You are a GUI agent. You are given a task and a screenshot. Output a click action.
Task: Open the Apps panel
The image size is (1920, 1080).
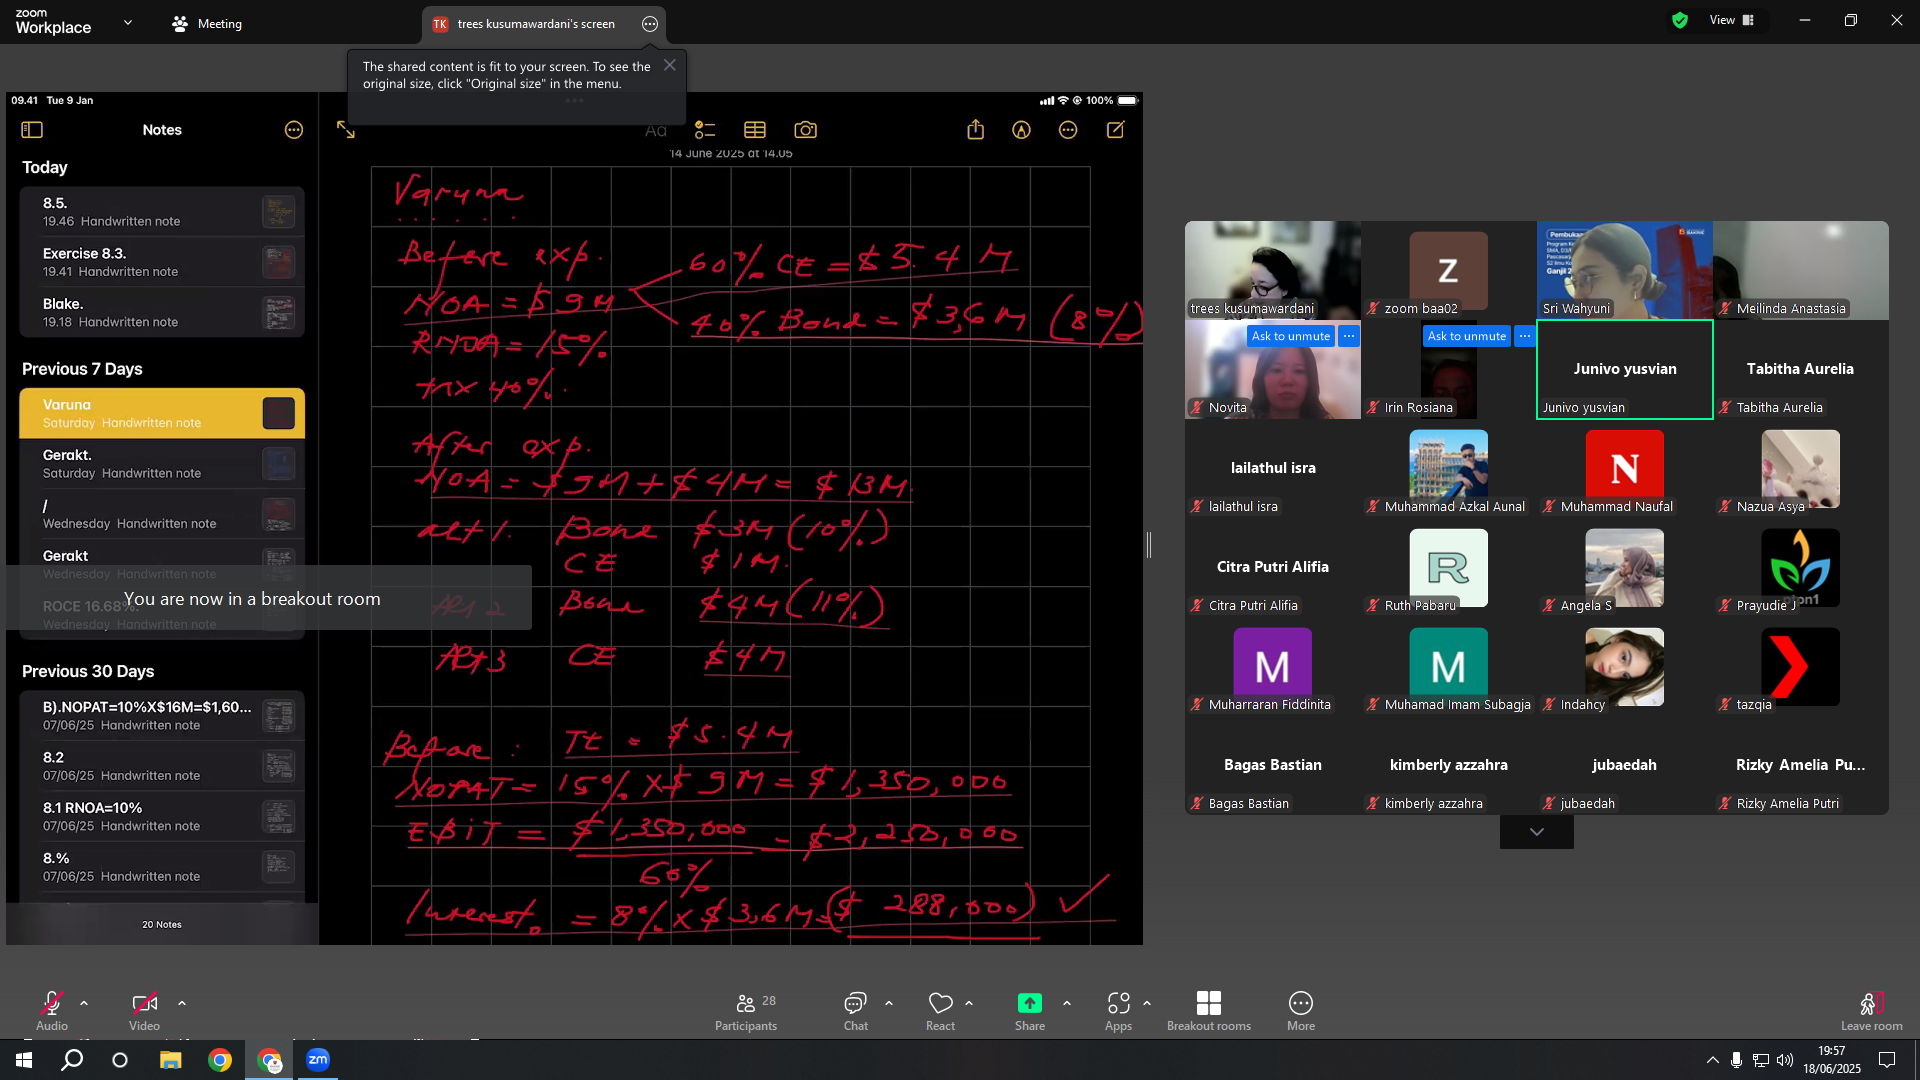coord(1118,1010)
